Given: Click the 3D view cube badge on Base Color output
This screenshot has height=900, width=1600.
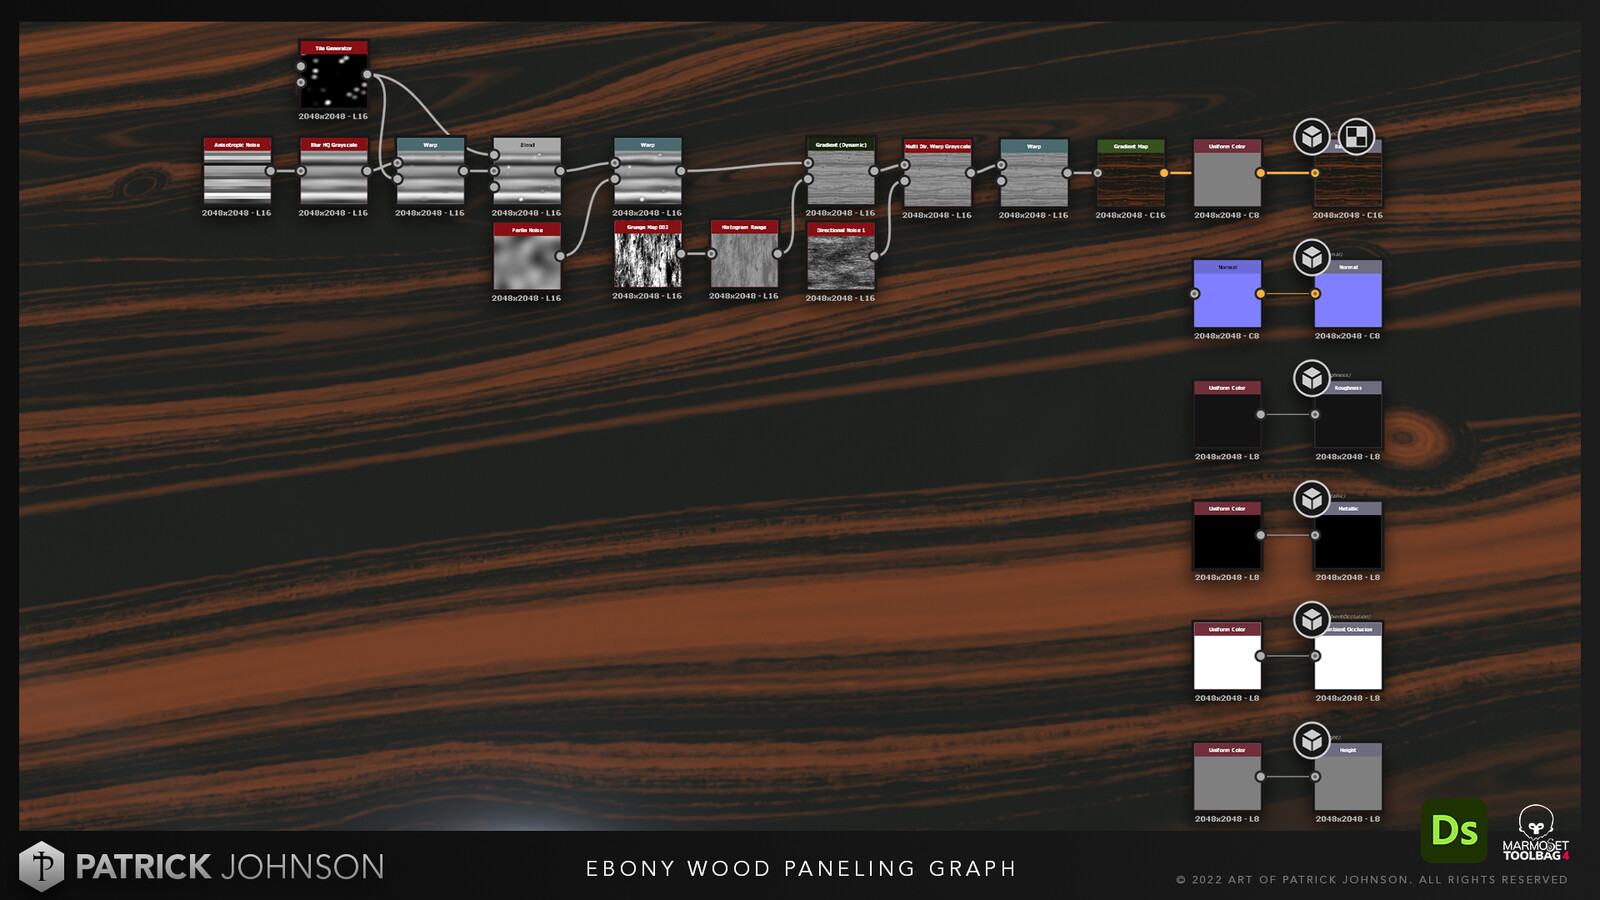Looking at the screenshot, I should click(x=1311, y=137).
